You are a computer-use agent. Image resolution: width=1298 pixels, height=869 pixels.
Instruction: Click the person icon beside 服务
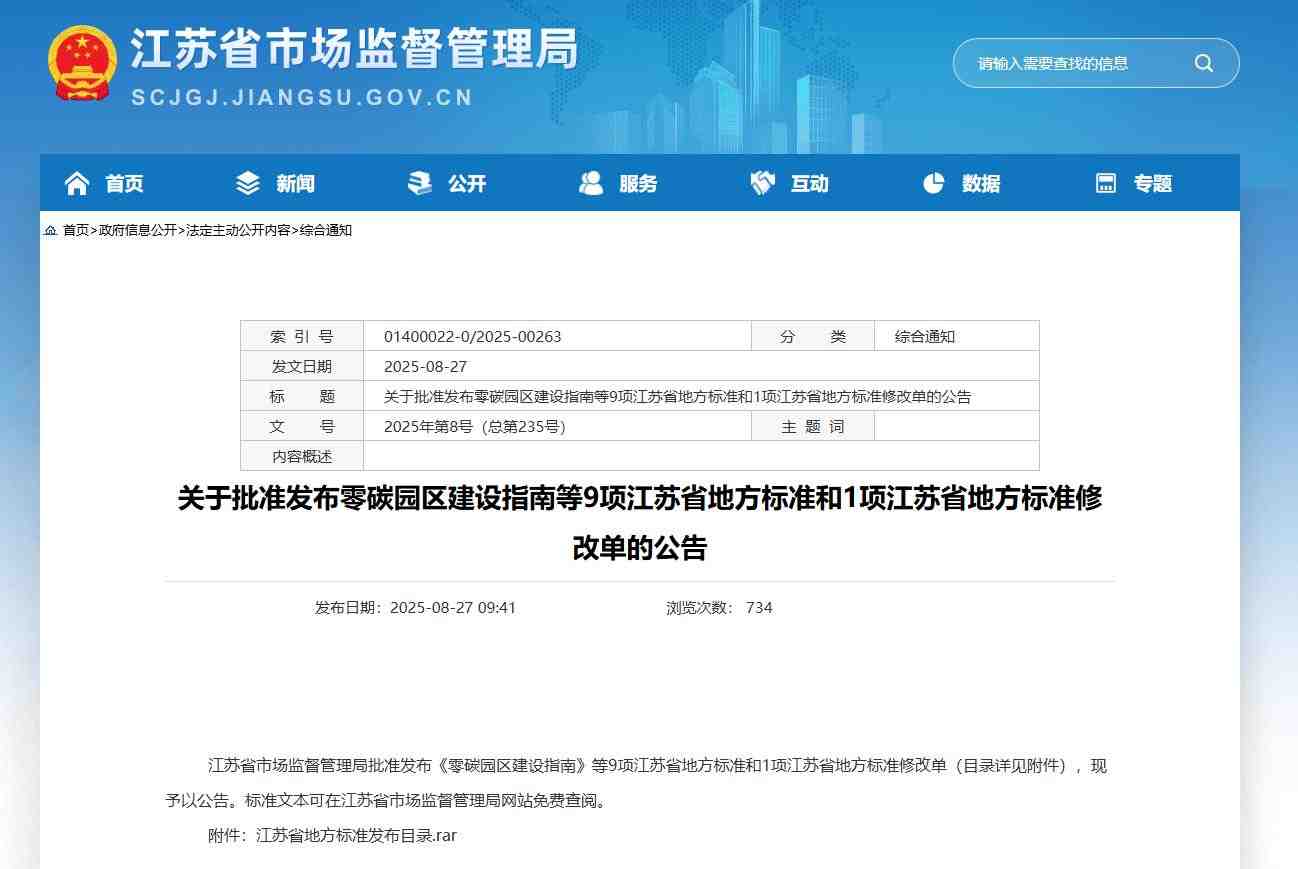click(591, 183)
